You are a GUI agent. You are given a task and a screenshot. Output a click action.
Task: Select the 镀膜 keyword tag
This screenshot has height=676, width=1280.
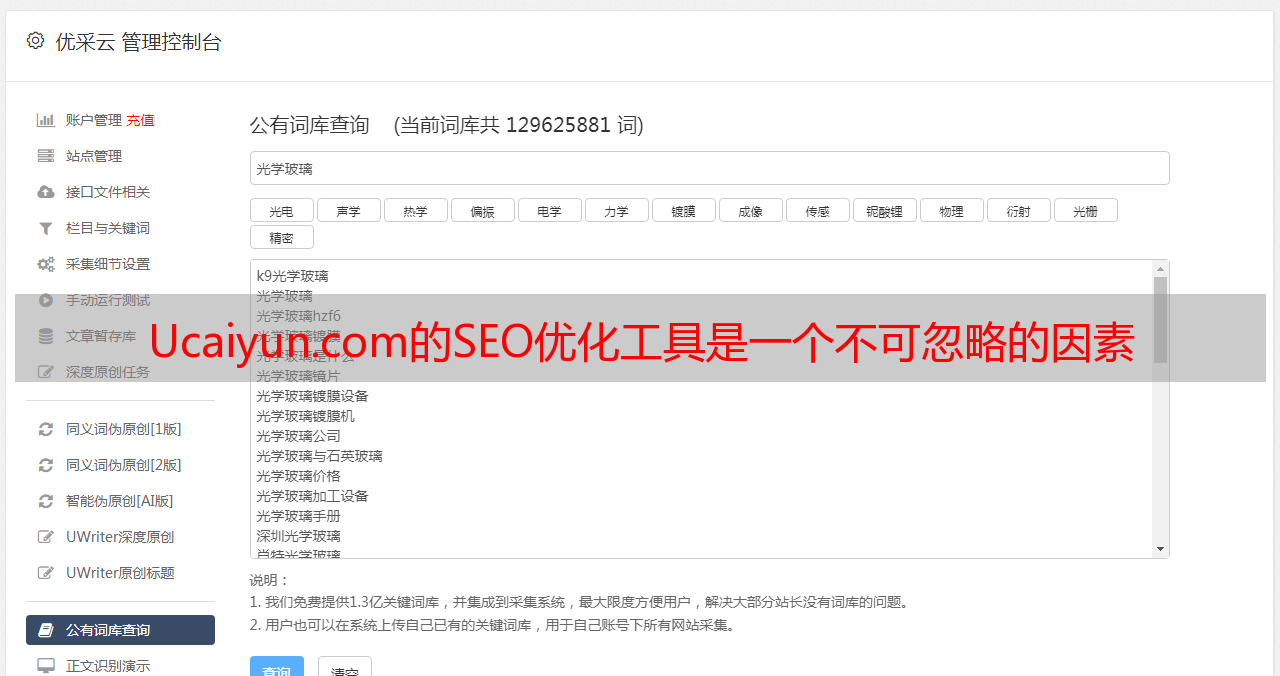pos(684,210)
